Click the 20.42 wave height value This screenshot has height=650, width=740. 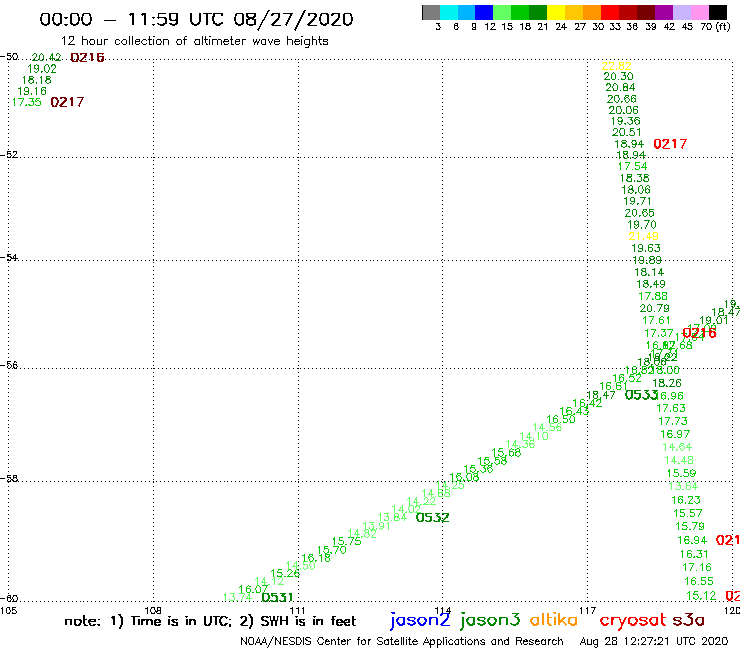click(46, 57)
